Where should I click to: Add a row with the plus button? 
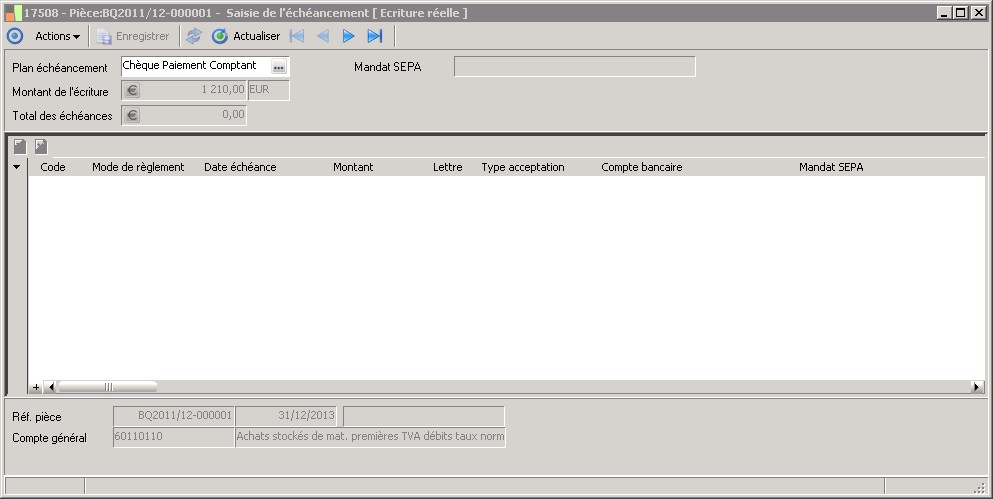36,387
